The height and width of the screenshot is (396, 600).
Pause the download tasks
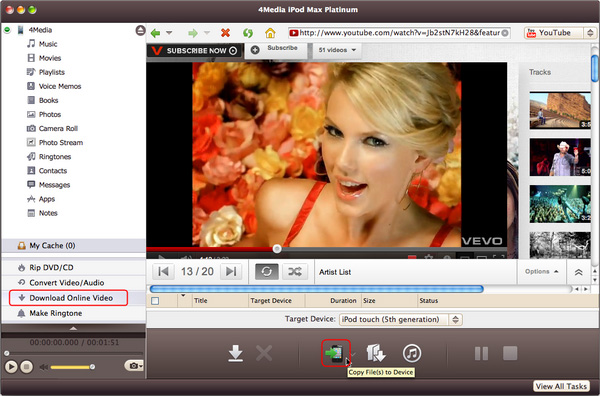481,354
